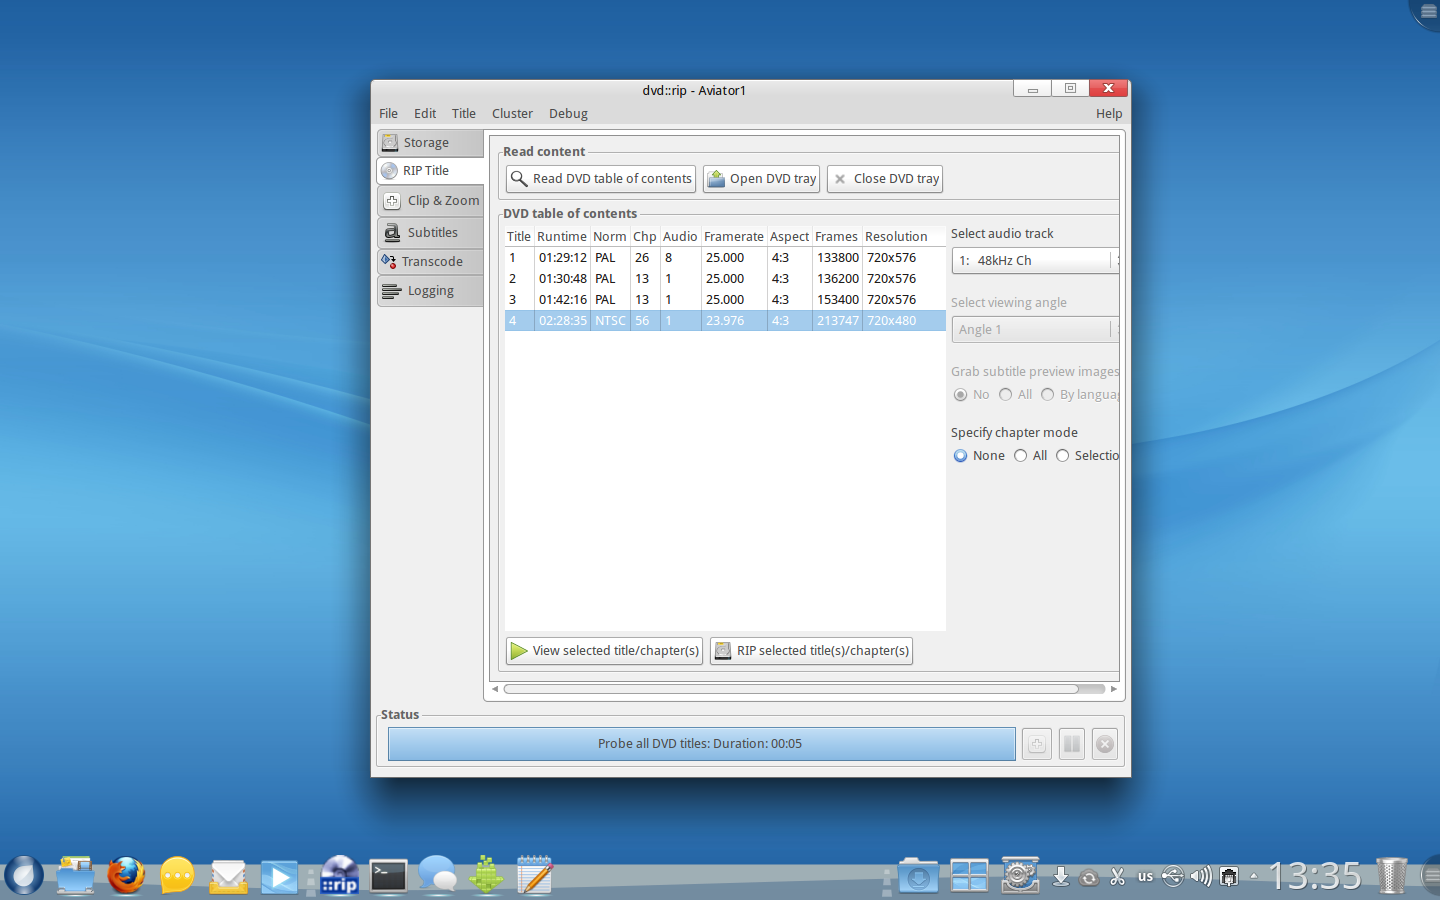Open the Cluster menu
This screenshot has width=1440, height=900.
(512, 114)
